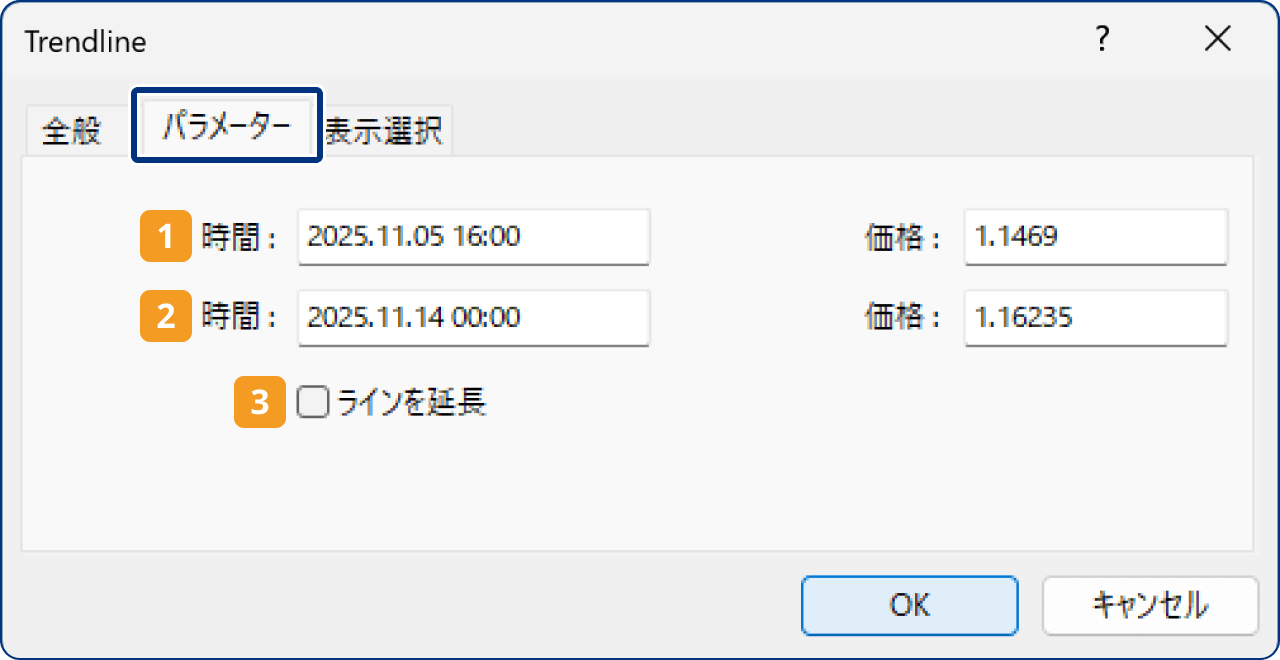Click the orange marker labeled 1

pyautogui.click(x=165, y=237)
